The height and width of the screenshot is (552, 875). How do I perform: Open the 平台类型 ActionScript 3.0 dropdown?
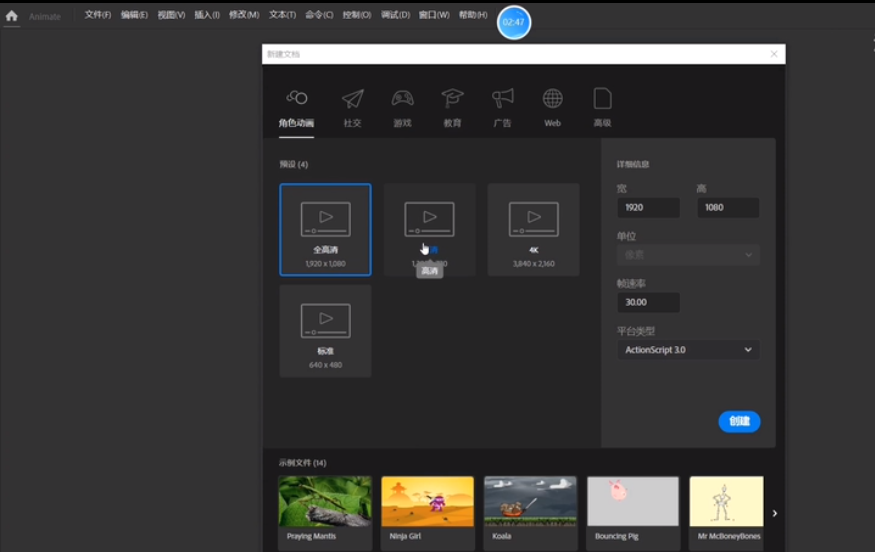pyautogui.click(x=688, y=350)
